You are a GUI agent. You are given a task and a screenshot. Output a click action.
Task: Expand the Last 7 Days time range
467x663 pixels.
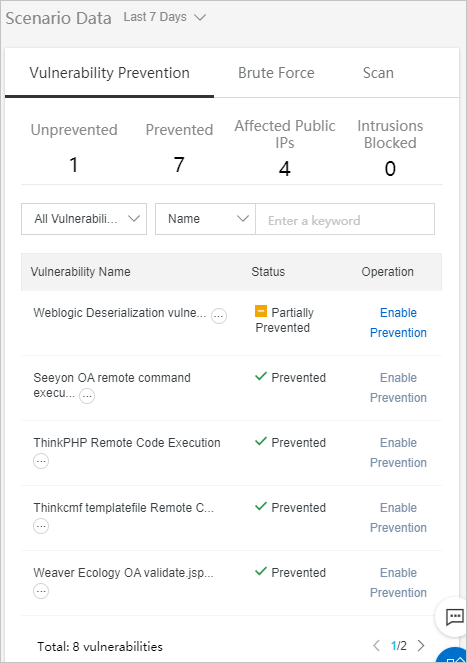tap(165, 17)
